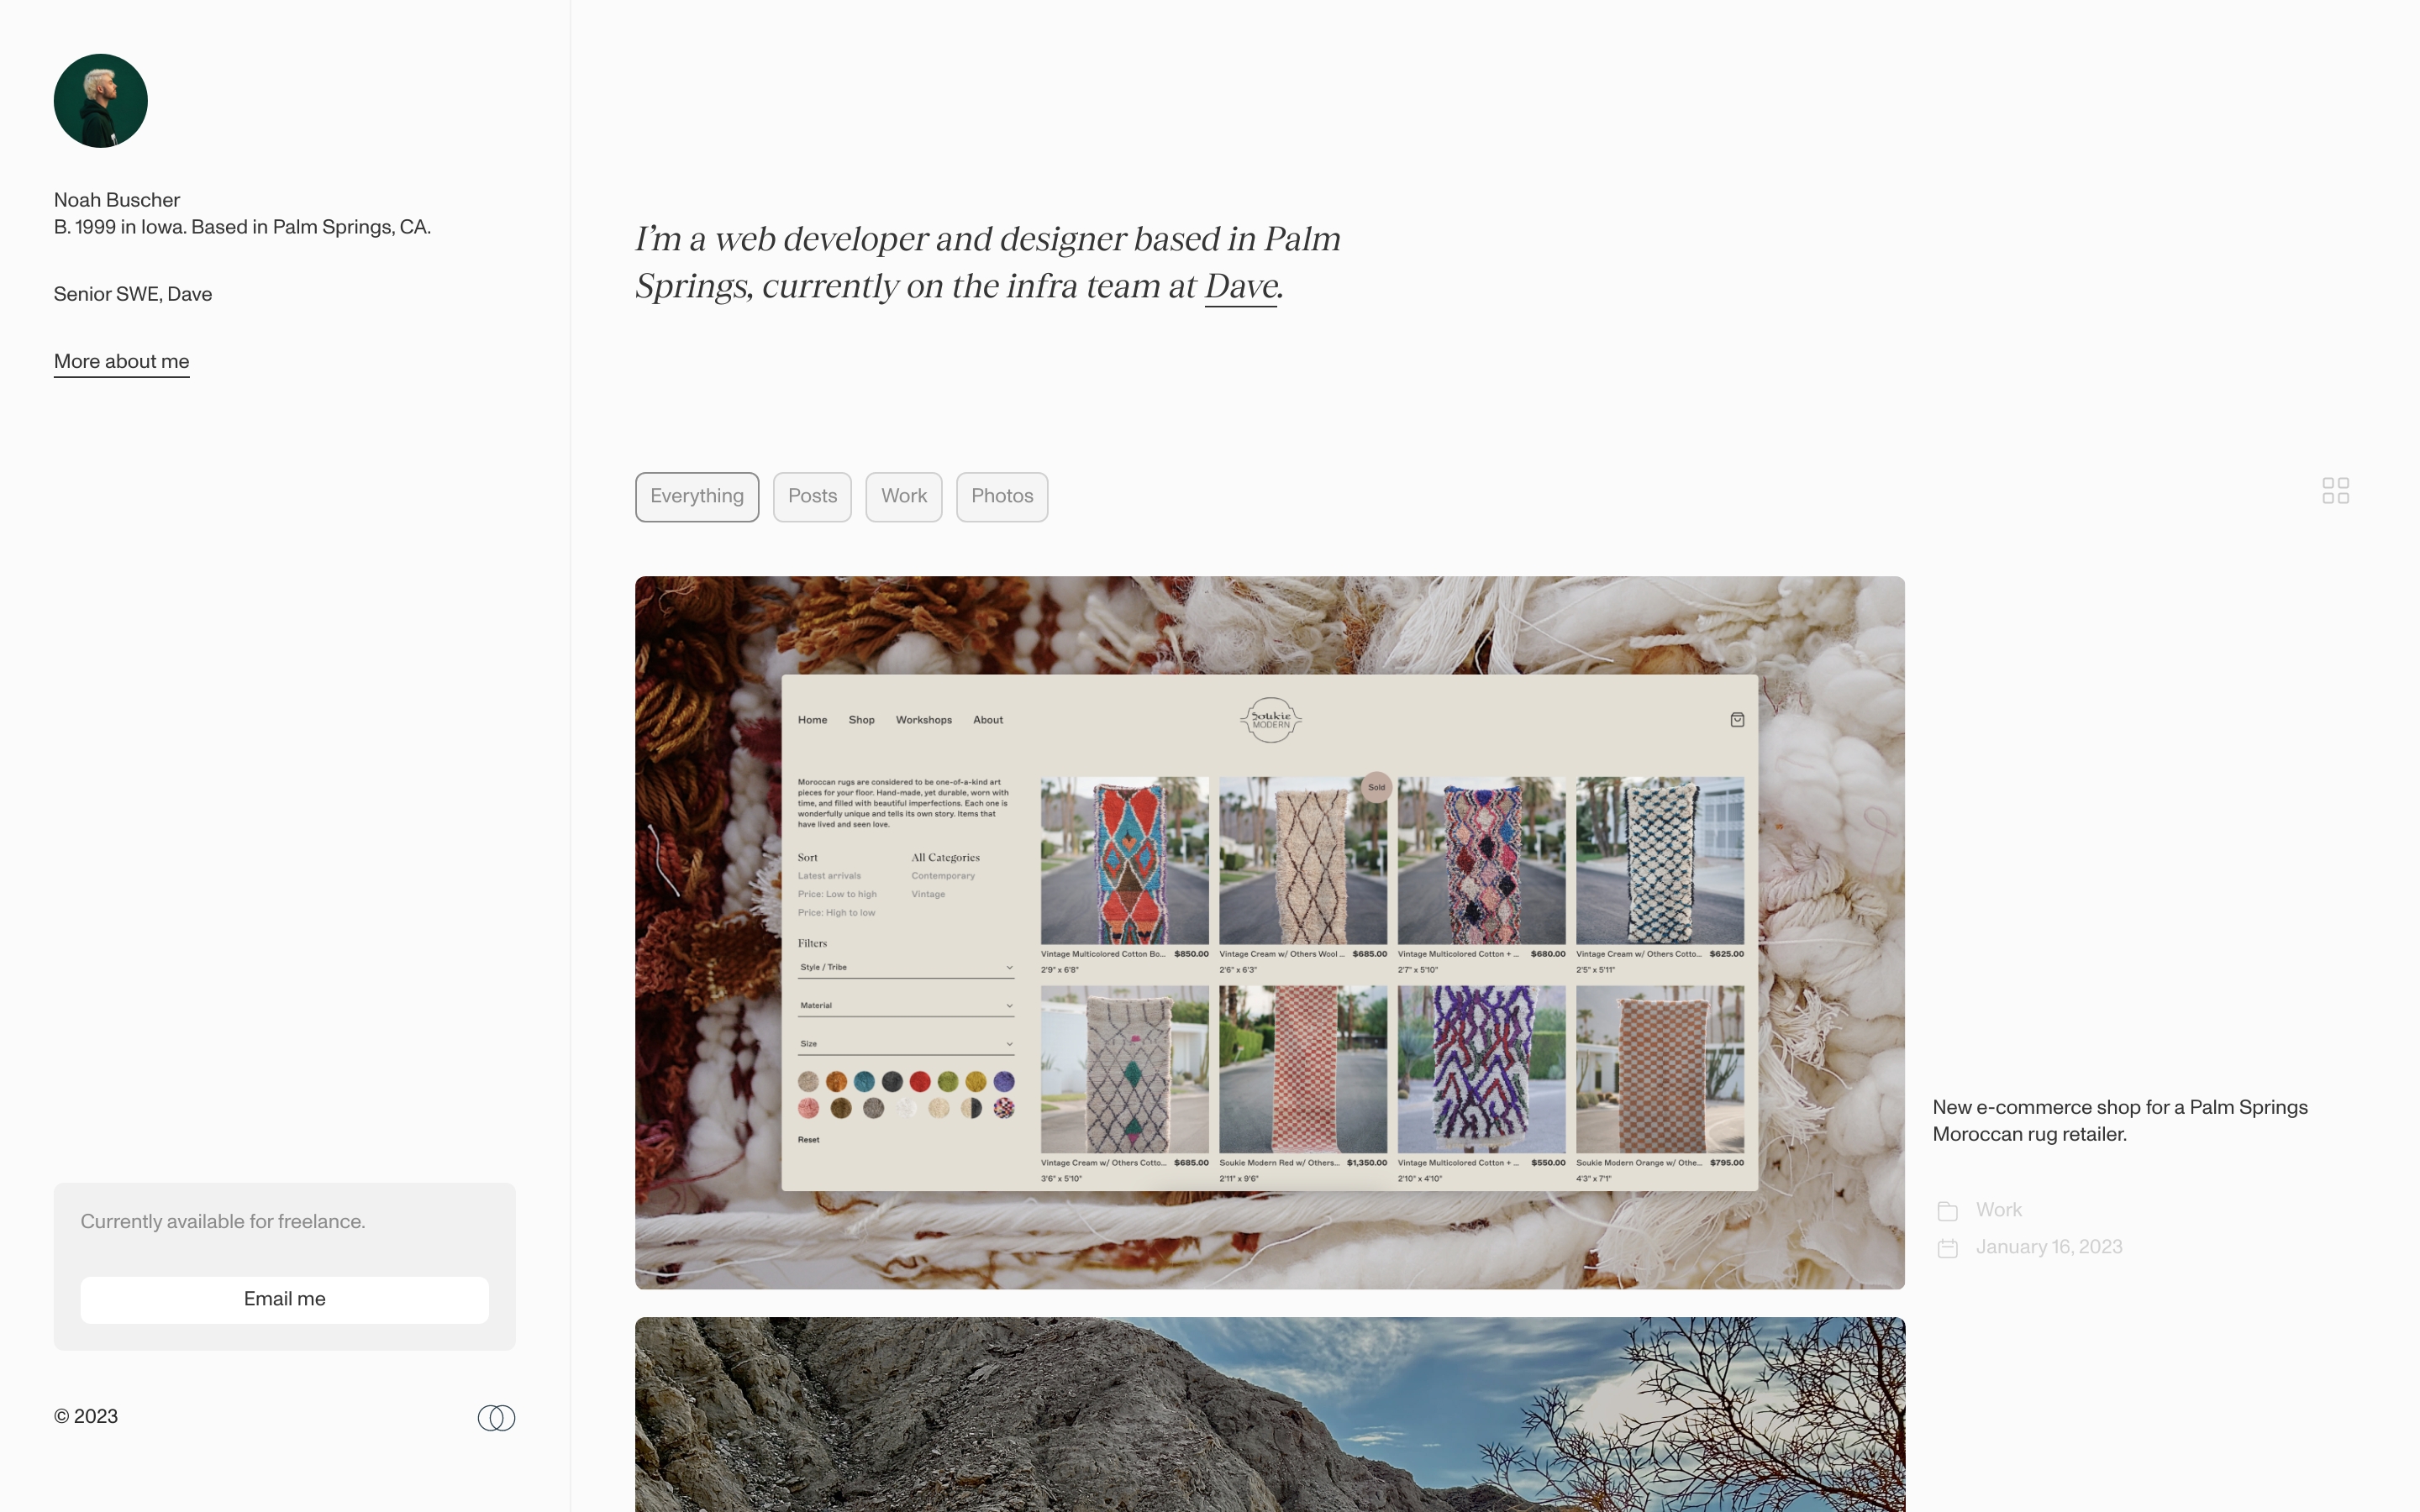Show the Photos tab
The image size is (2420, 1512).
(x=1002, y=497)
